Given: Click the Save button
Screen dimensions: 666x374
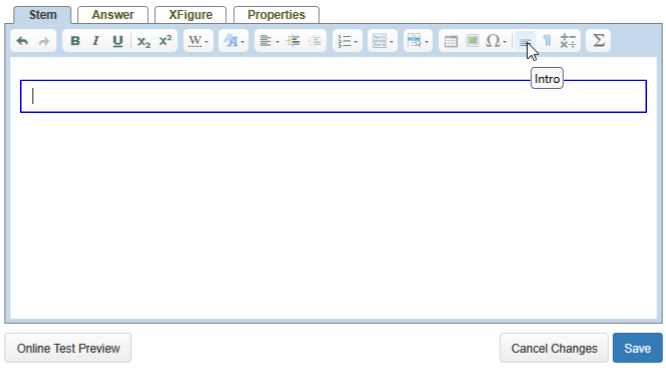Looking at the screenshot, I should [x=638, y=348].
